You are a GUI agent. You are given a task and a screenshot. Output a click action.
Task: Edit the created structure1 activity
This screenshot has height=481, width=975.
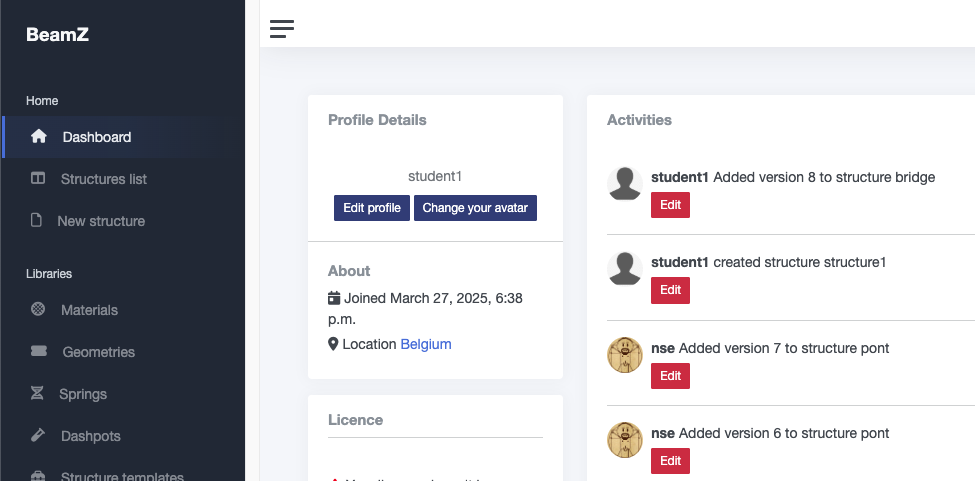tap(670, 290)
